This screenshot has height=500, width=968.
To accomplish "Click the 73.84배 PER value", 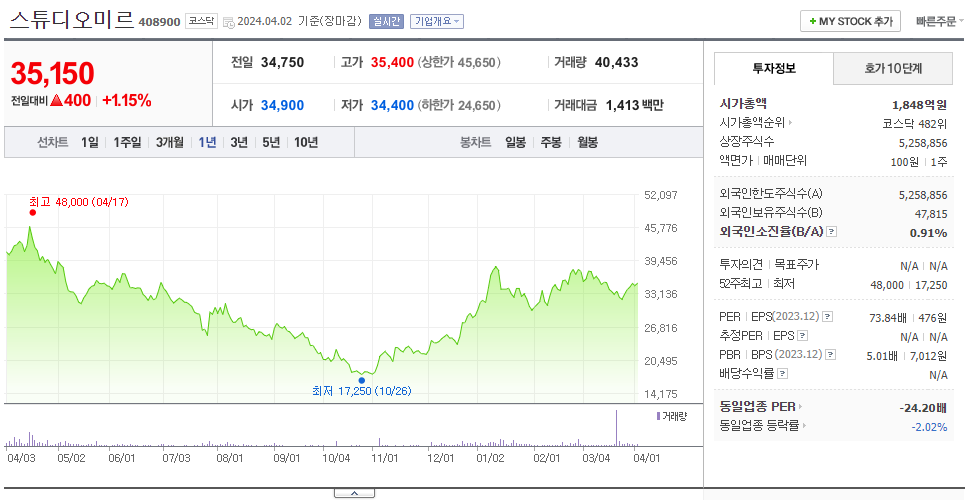I will (x=888, y=318).
